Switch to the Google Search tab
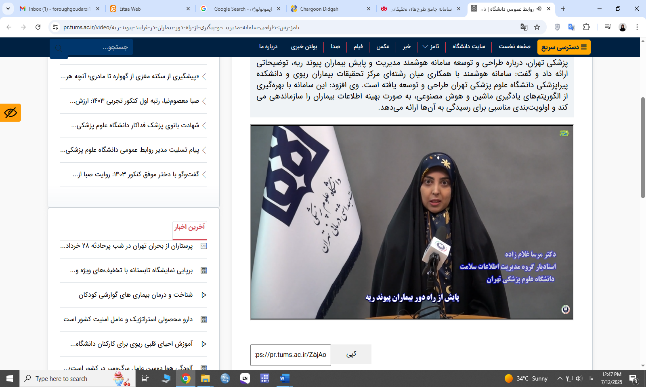 (x=241, y=9)
